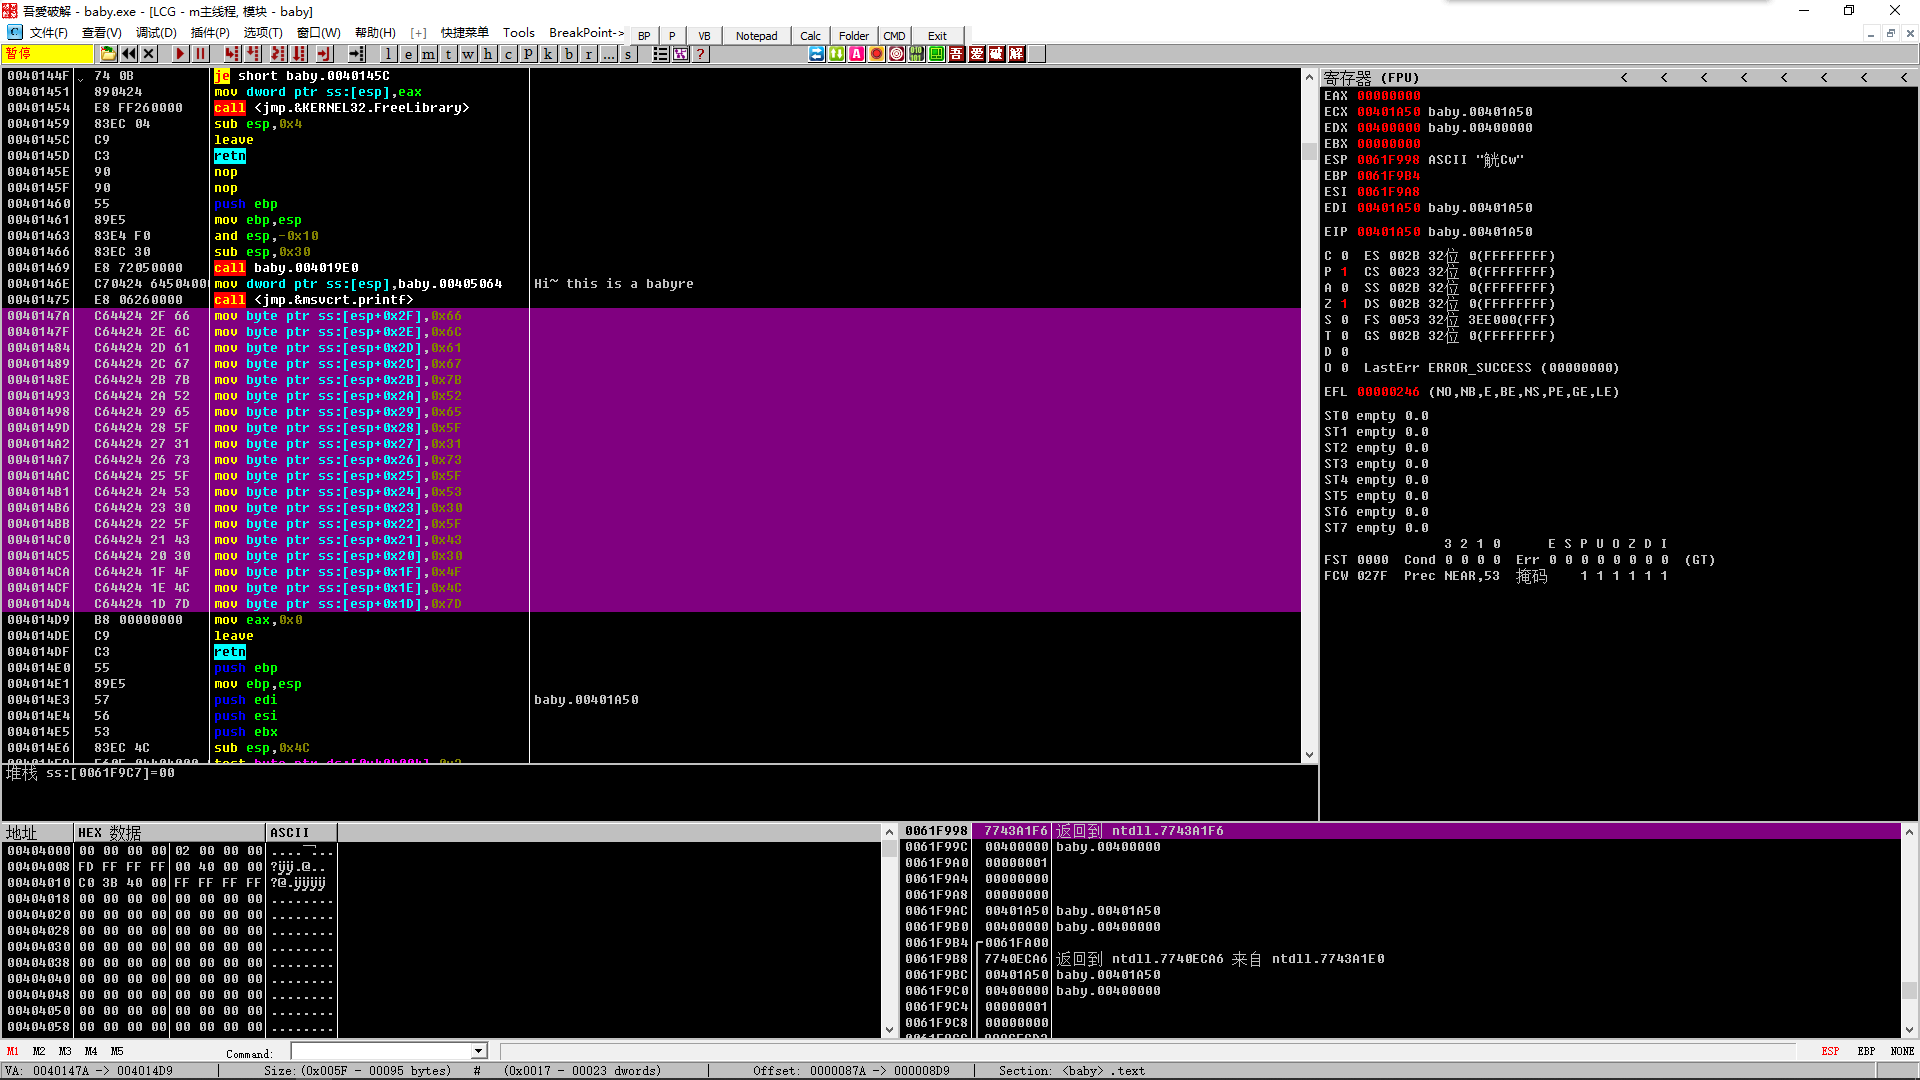
Task: Click the Calc button
Action: click(x=810, y=36)
